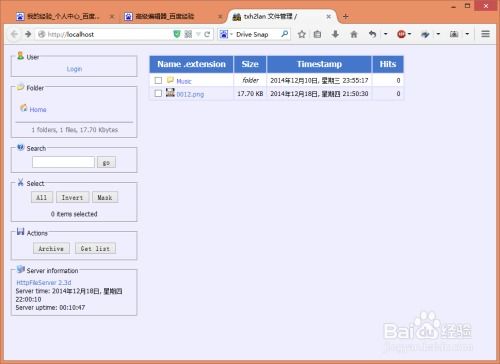This screenshot has width=500, height=364.
Task: Click the 'Server uptime: 00:10:47' text
Action: (50, 307)
